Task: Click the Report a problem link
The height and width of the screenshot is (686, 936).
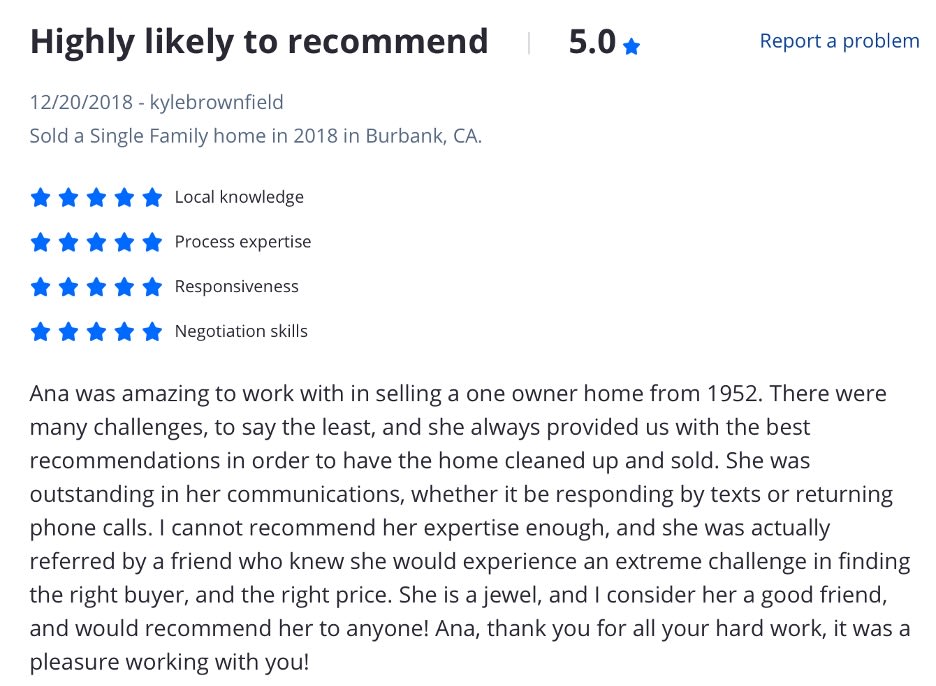Action: pos(839,41)
